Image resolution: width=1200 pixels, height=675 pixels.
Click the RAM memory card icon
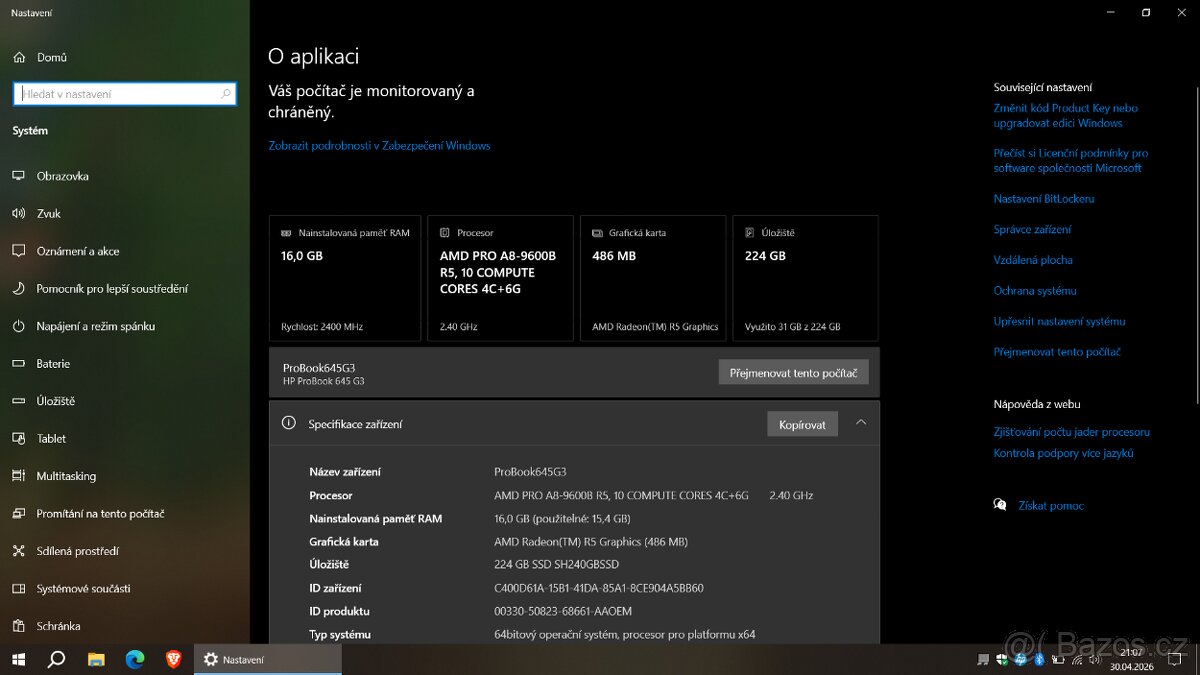coord(286,233)
